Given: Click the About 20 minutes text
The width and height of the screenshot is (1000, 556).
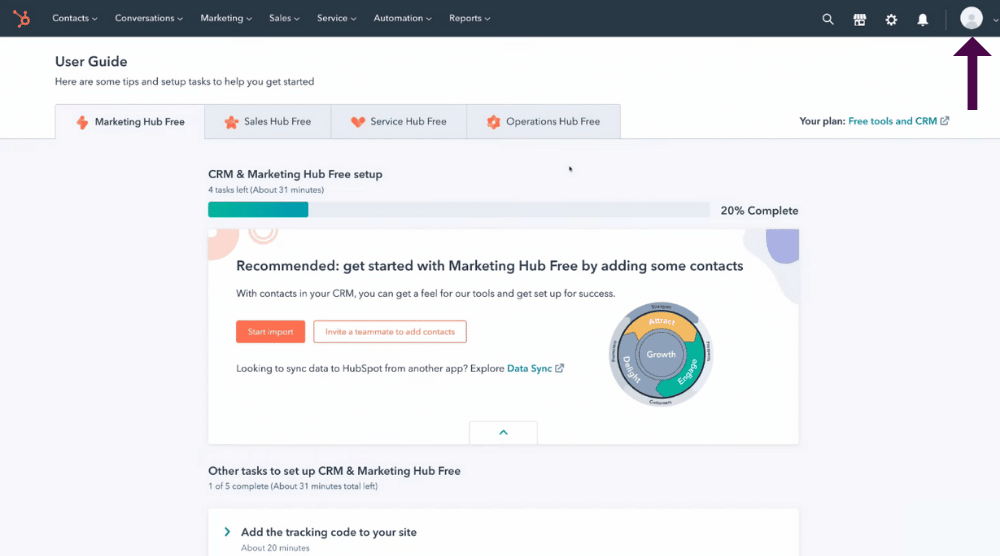Looking at the screenshot, I should [x=275, y=548].
